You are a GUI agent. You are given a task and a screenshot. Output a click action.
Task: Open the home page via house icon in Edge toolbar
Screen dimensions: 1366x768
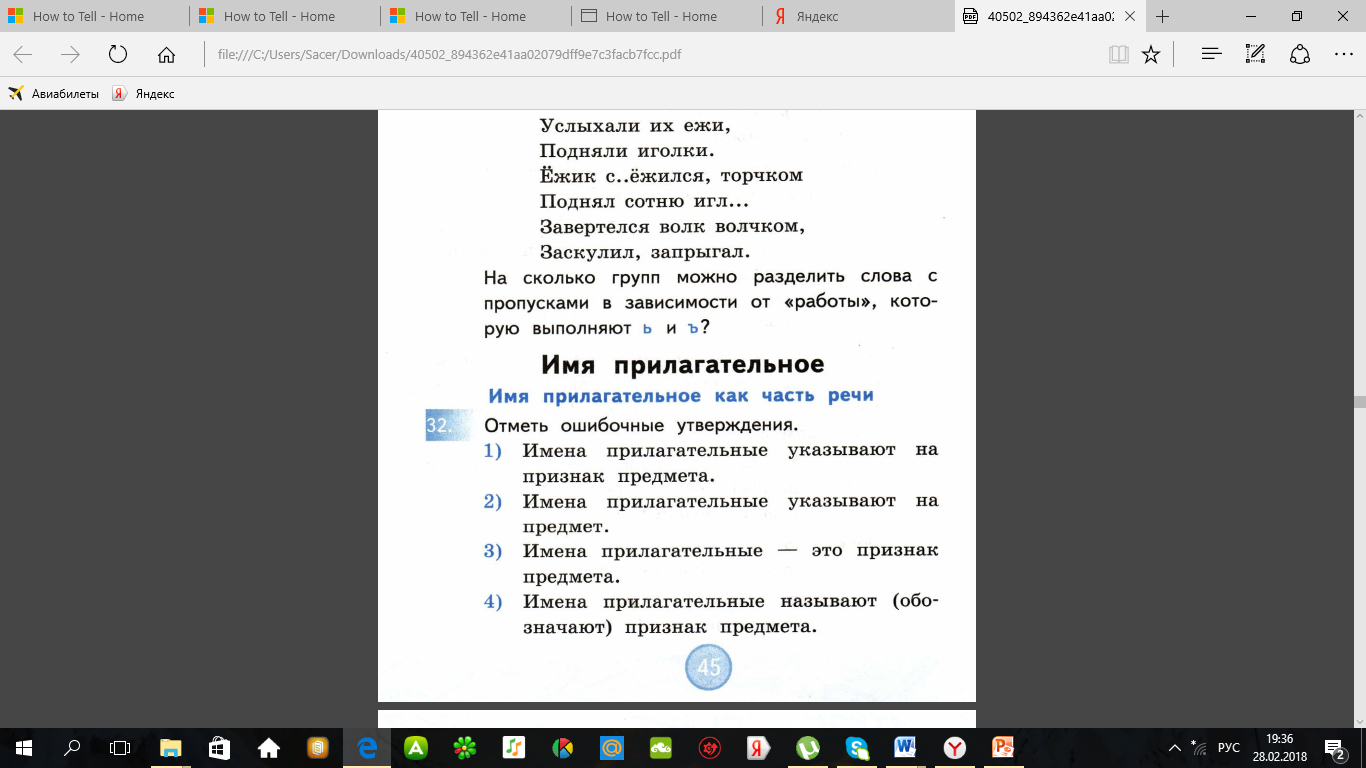click(x=166, y=55)
